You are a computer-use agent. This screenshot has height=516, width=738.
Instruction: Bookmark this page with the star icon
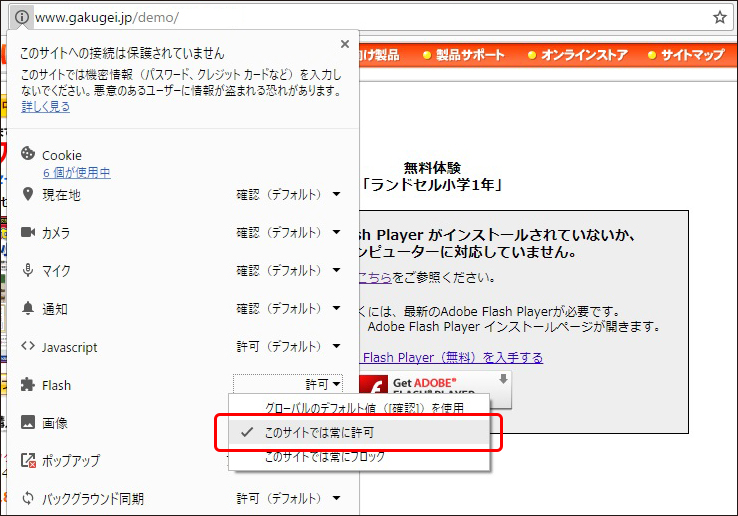point(719,17)
